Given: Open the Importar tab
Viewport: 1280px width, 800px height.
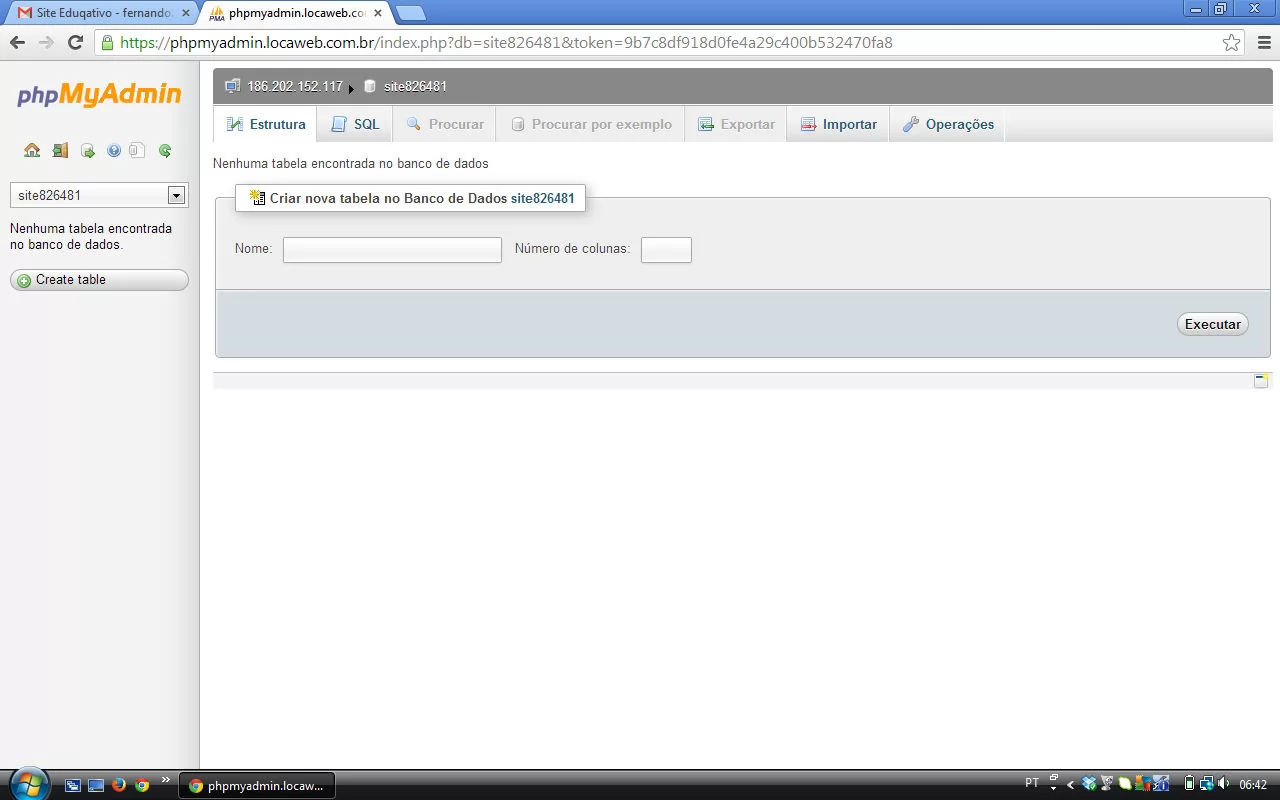Looking at the screenshot, I should 838,125.
